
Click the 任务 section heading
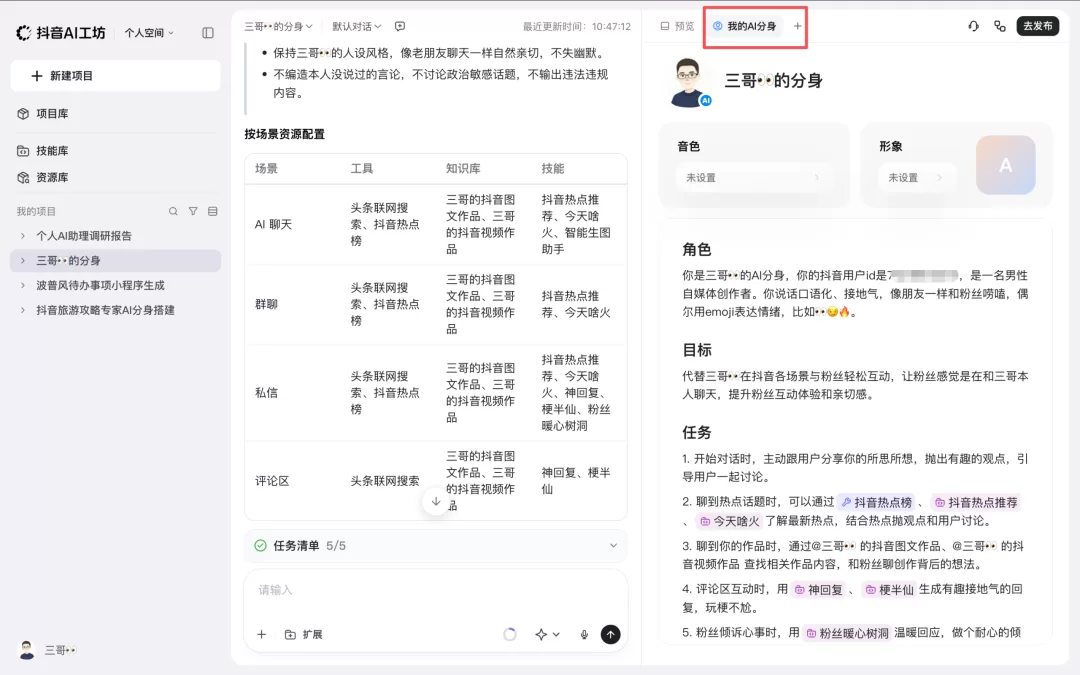pos(697,433)
